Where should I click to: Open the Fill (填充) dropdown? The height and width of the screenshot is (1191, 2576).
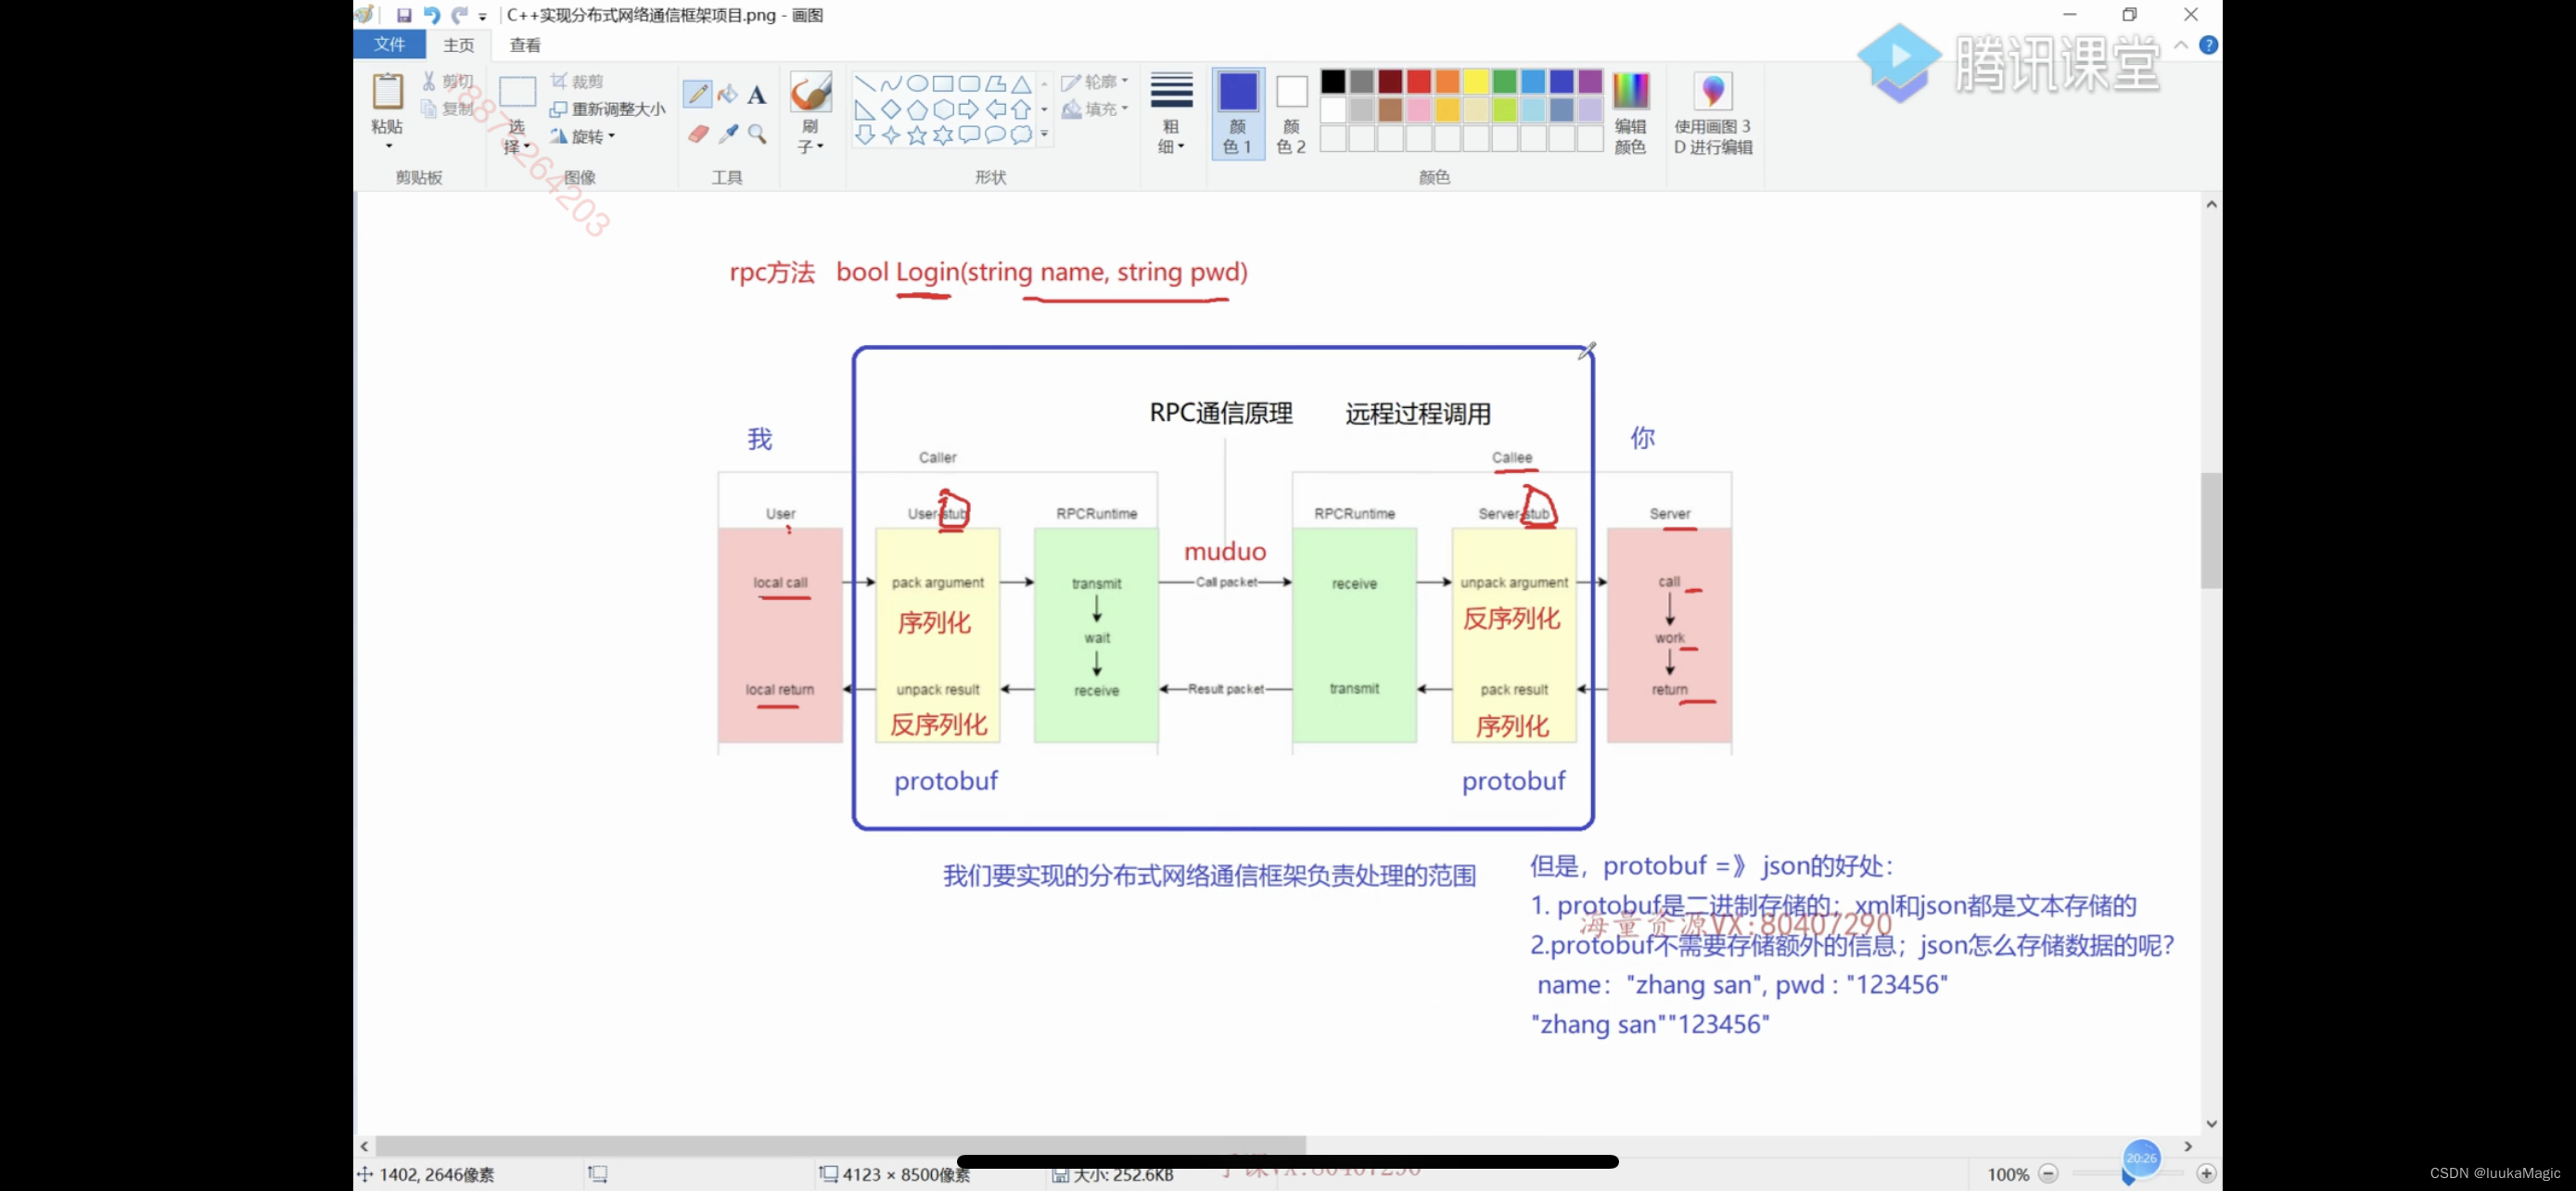click(1095, 109)
